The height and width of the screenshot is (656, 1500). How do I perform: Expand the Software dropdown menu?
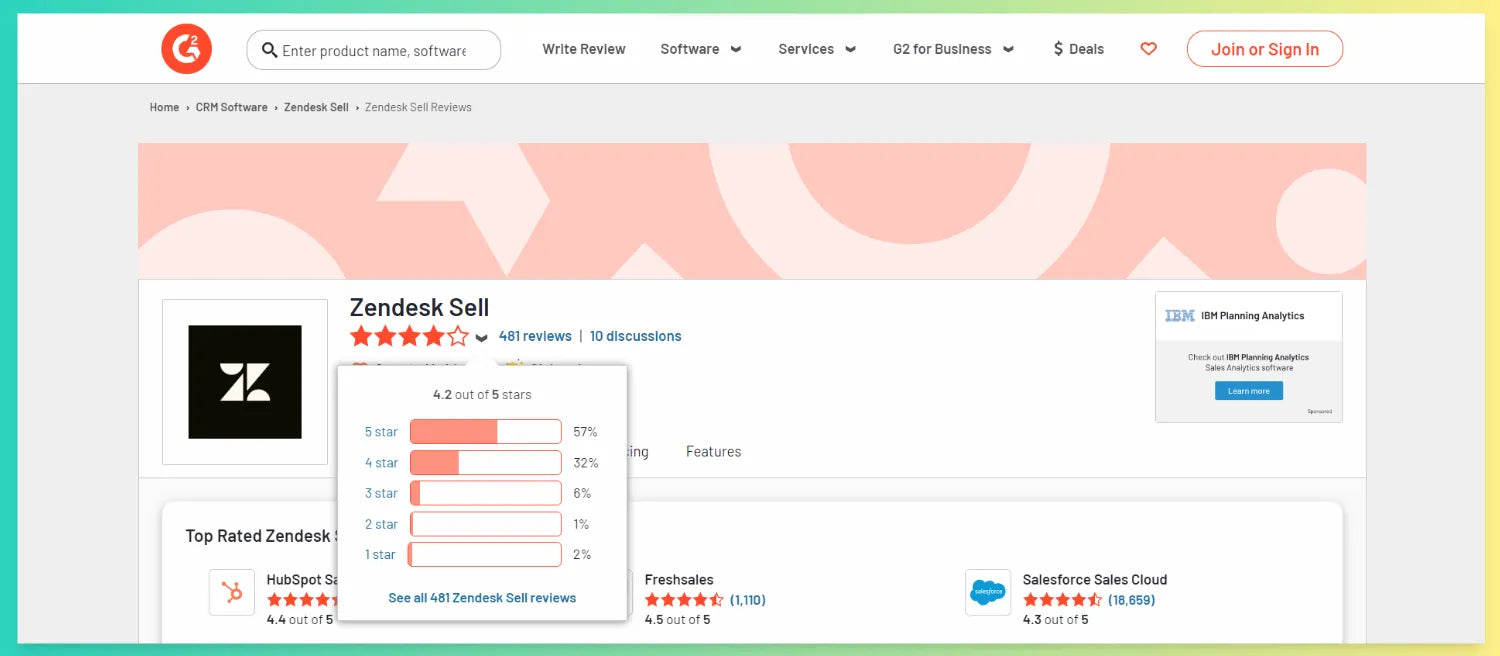pyautogui.click(x=701, y=49)
